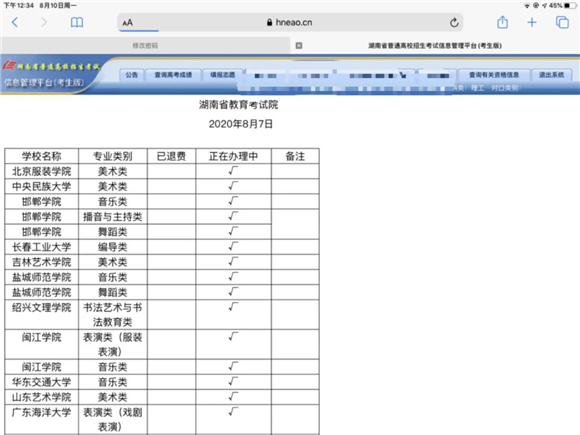Open the 查询高考成绩 menu item
This screenshot has width=580, height=435.
pos(173,75)
